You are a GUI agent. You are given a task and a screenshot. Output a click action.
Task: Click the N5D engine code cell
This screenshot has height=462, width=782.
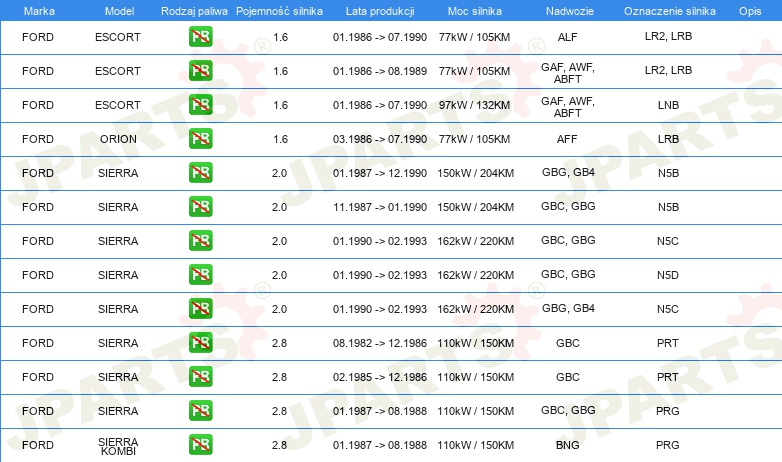[668, 275]
